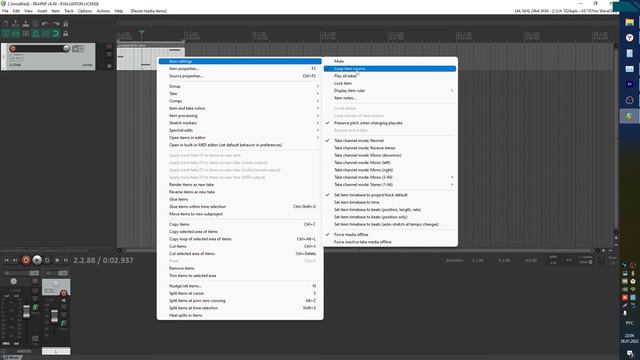
Task: Select Take channel mode: Reverse stereo
Action: pyautogui.click(x=390, y=148)
